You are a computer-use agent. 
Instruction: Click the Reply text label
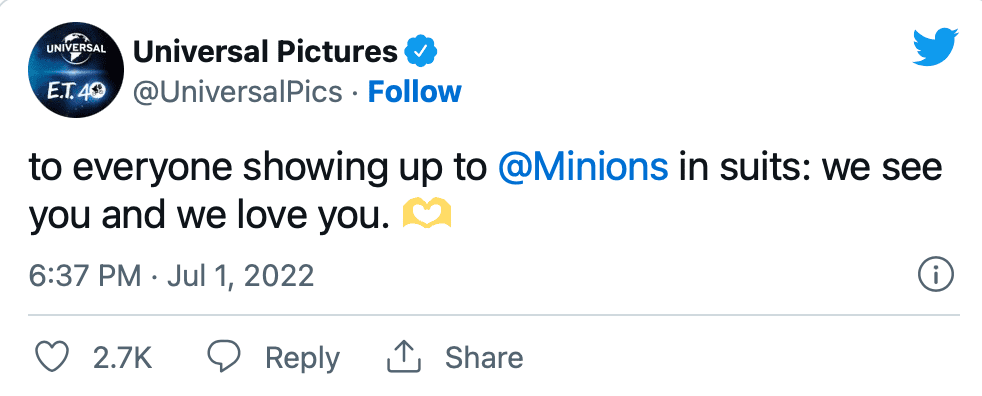[x=302, y=358]
